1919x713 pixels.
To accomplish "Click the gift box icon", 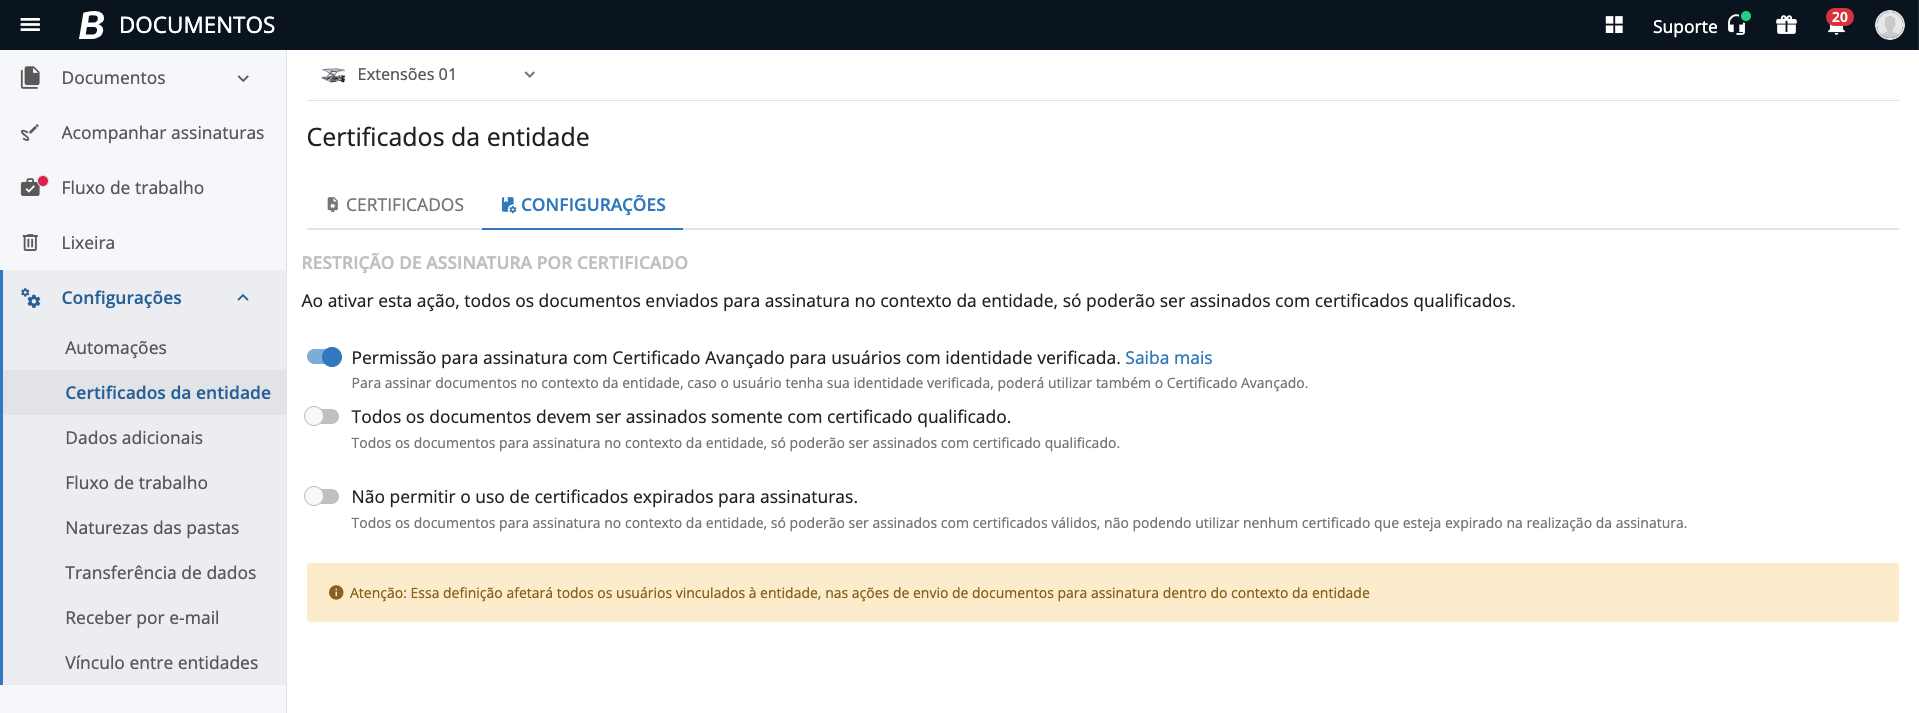I will point(1786,25).
